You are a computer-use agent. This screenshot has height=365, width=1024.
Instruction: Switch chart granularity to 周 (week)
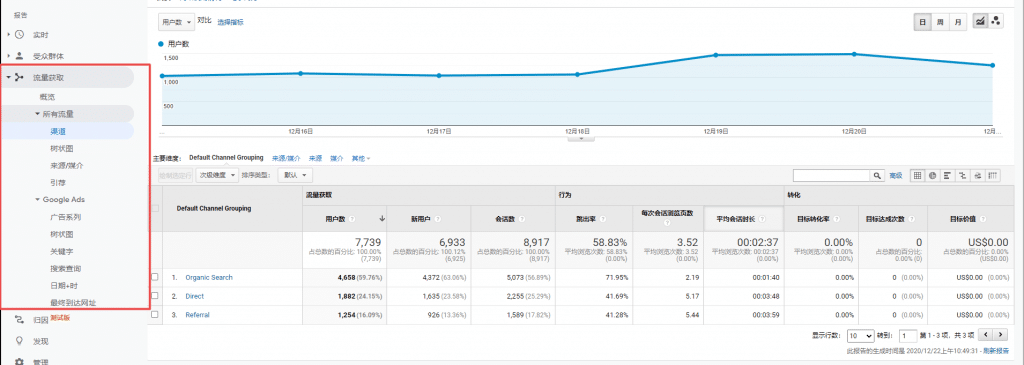[940, 22]
